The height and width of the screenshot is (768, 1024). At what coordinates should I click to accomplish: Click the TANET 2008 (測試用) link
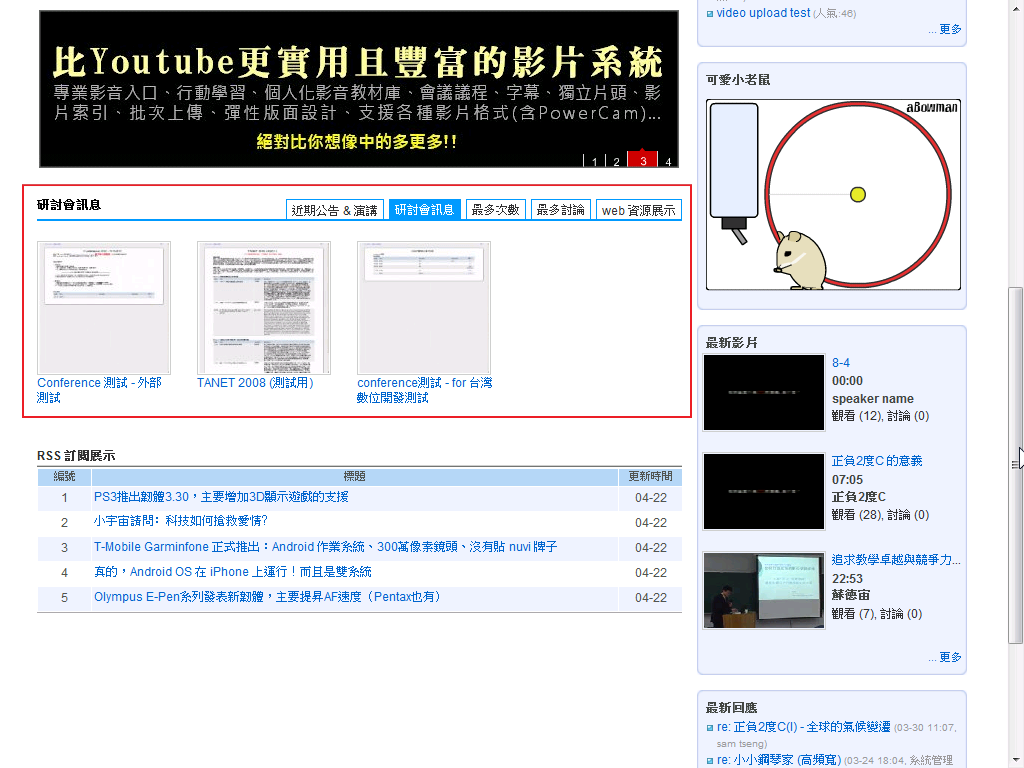(255, 383)
